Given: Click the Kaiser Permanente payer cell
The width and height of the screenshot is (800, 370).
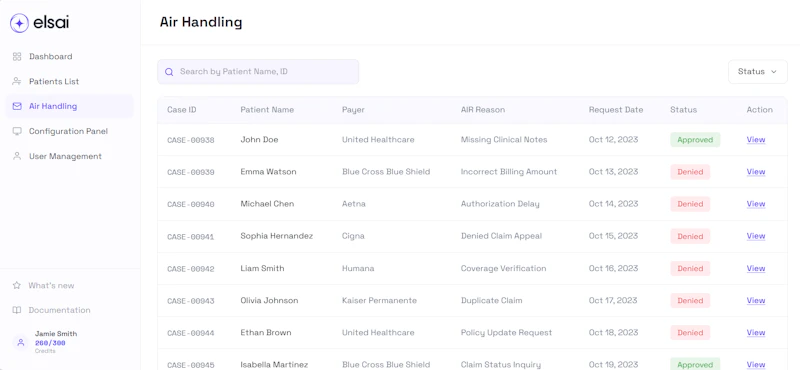Looking at the screenshot, I should [379, 300].
